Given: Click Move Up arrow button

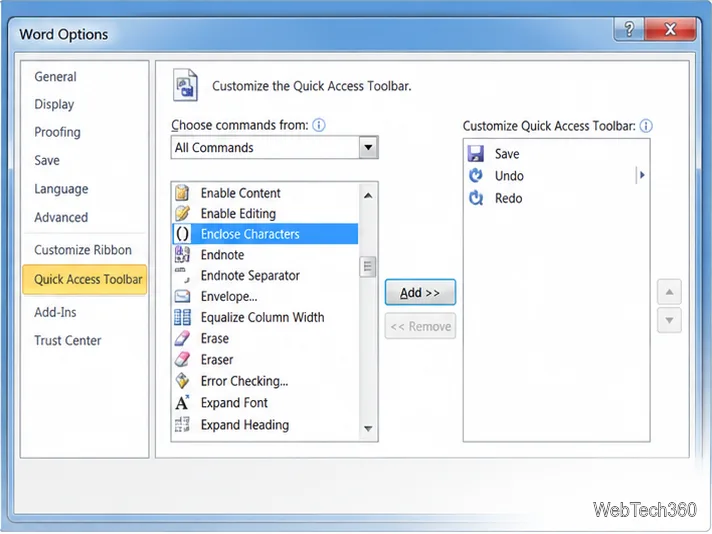Looking at the screenshot, I should [x=669, y=292].
